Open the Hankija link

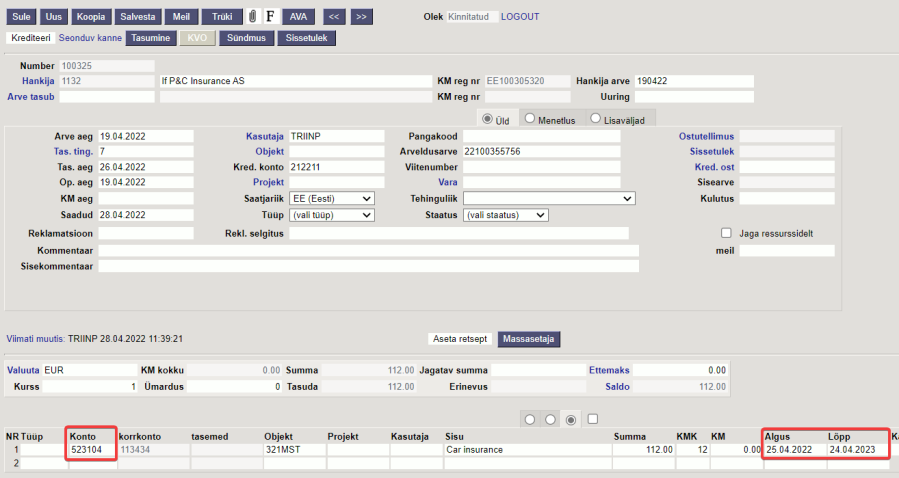coord(38,81)
